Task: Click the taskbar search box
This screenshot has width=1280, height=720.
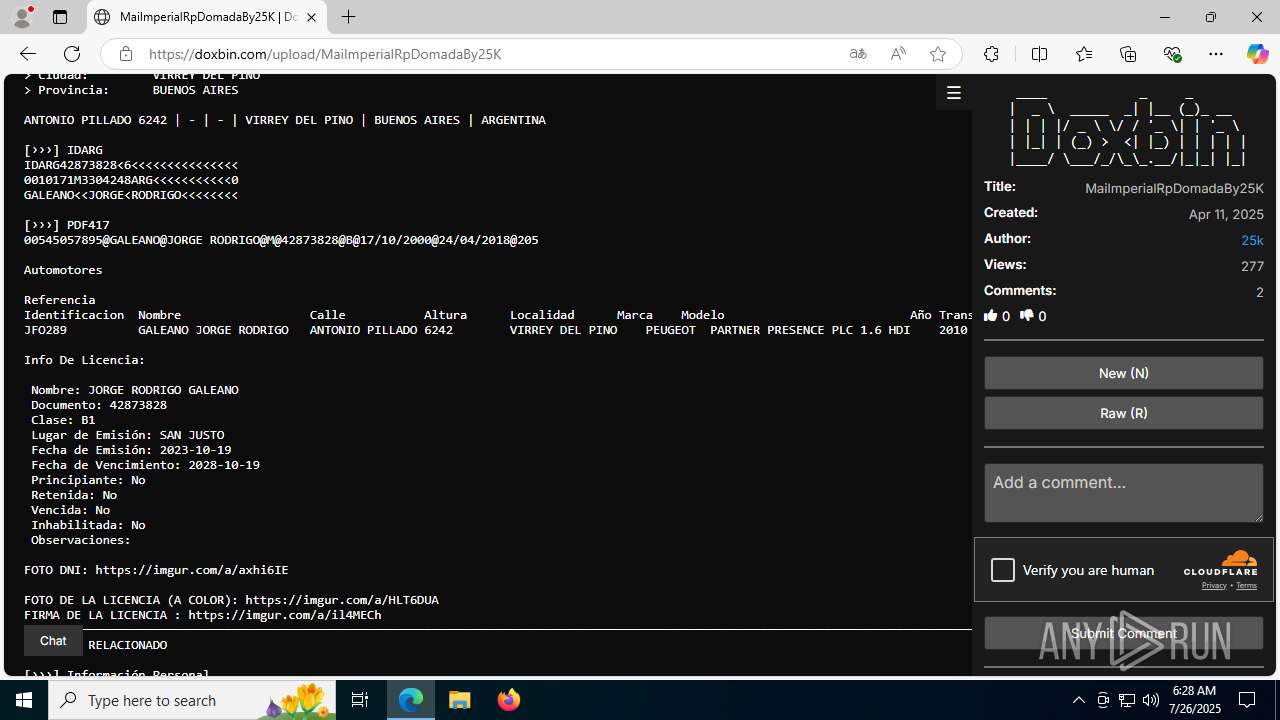Action: (x=193, y=700)
